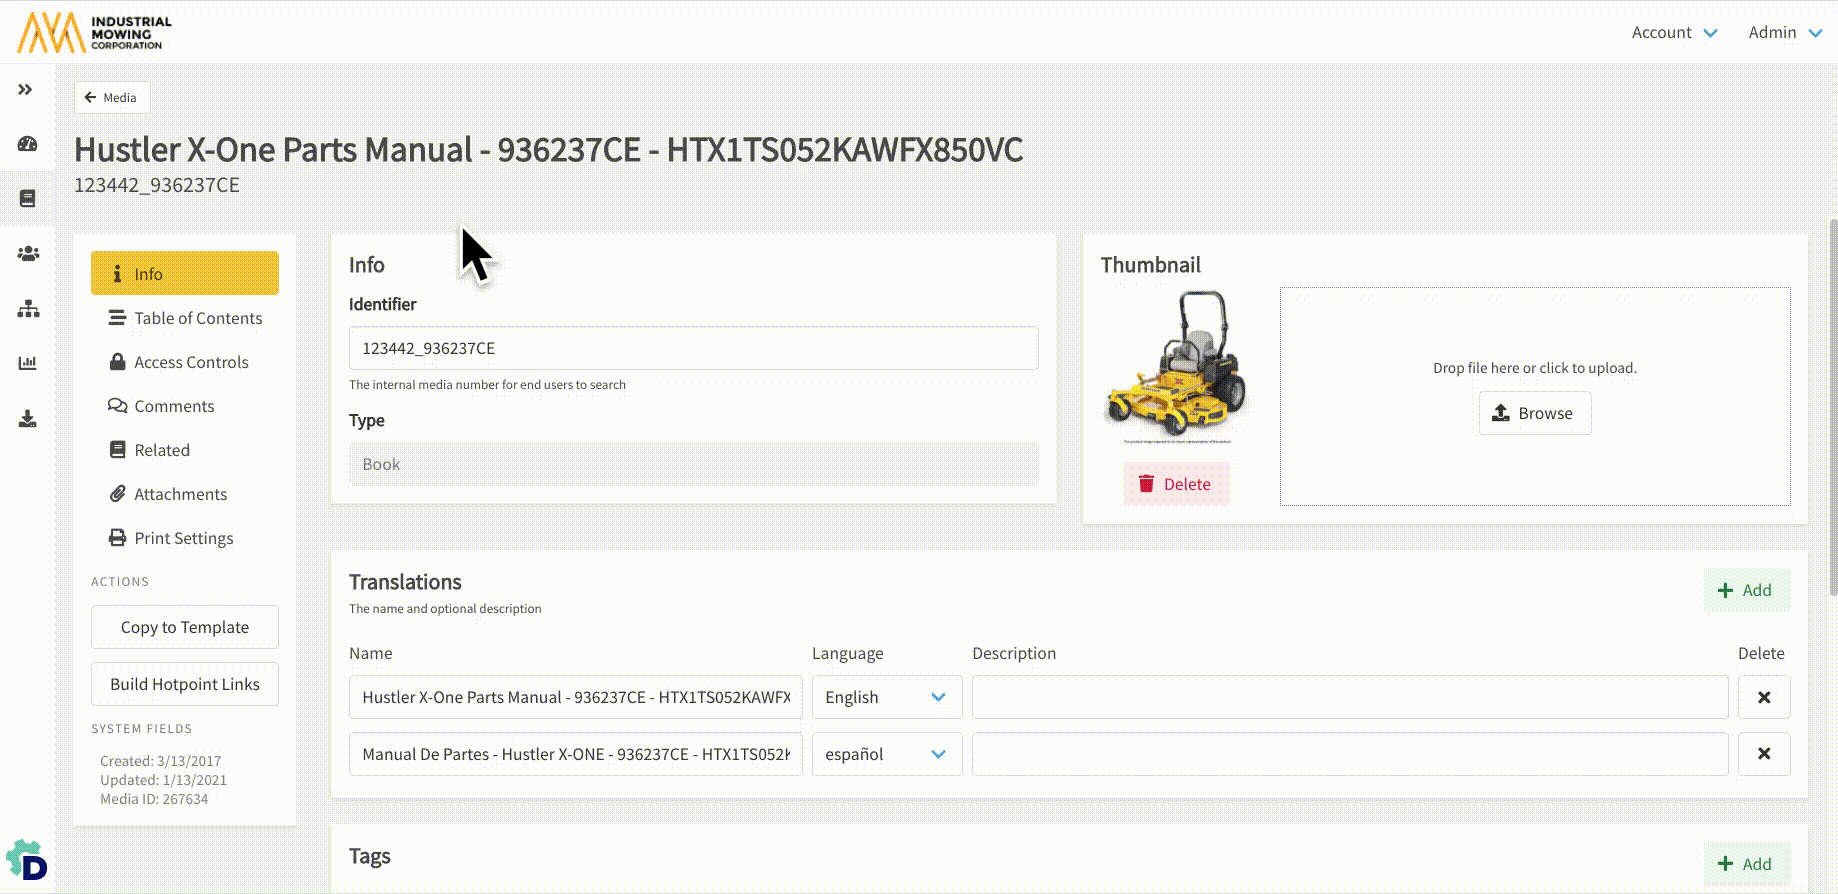Click the Identifier input field
The height and width of the screenshot is (894, 1838).
coord(693,348)
